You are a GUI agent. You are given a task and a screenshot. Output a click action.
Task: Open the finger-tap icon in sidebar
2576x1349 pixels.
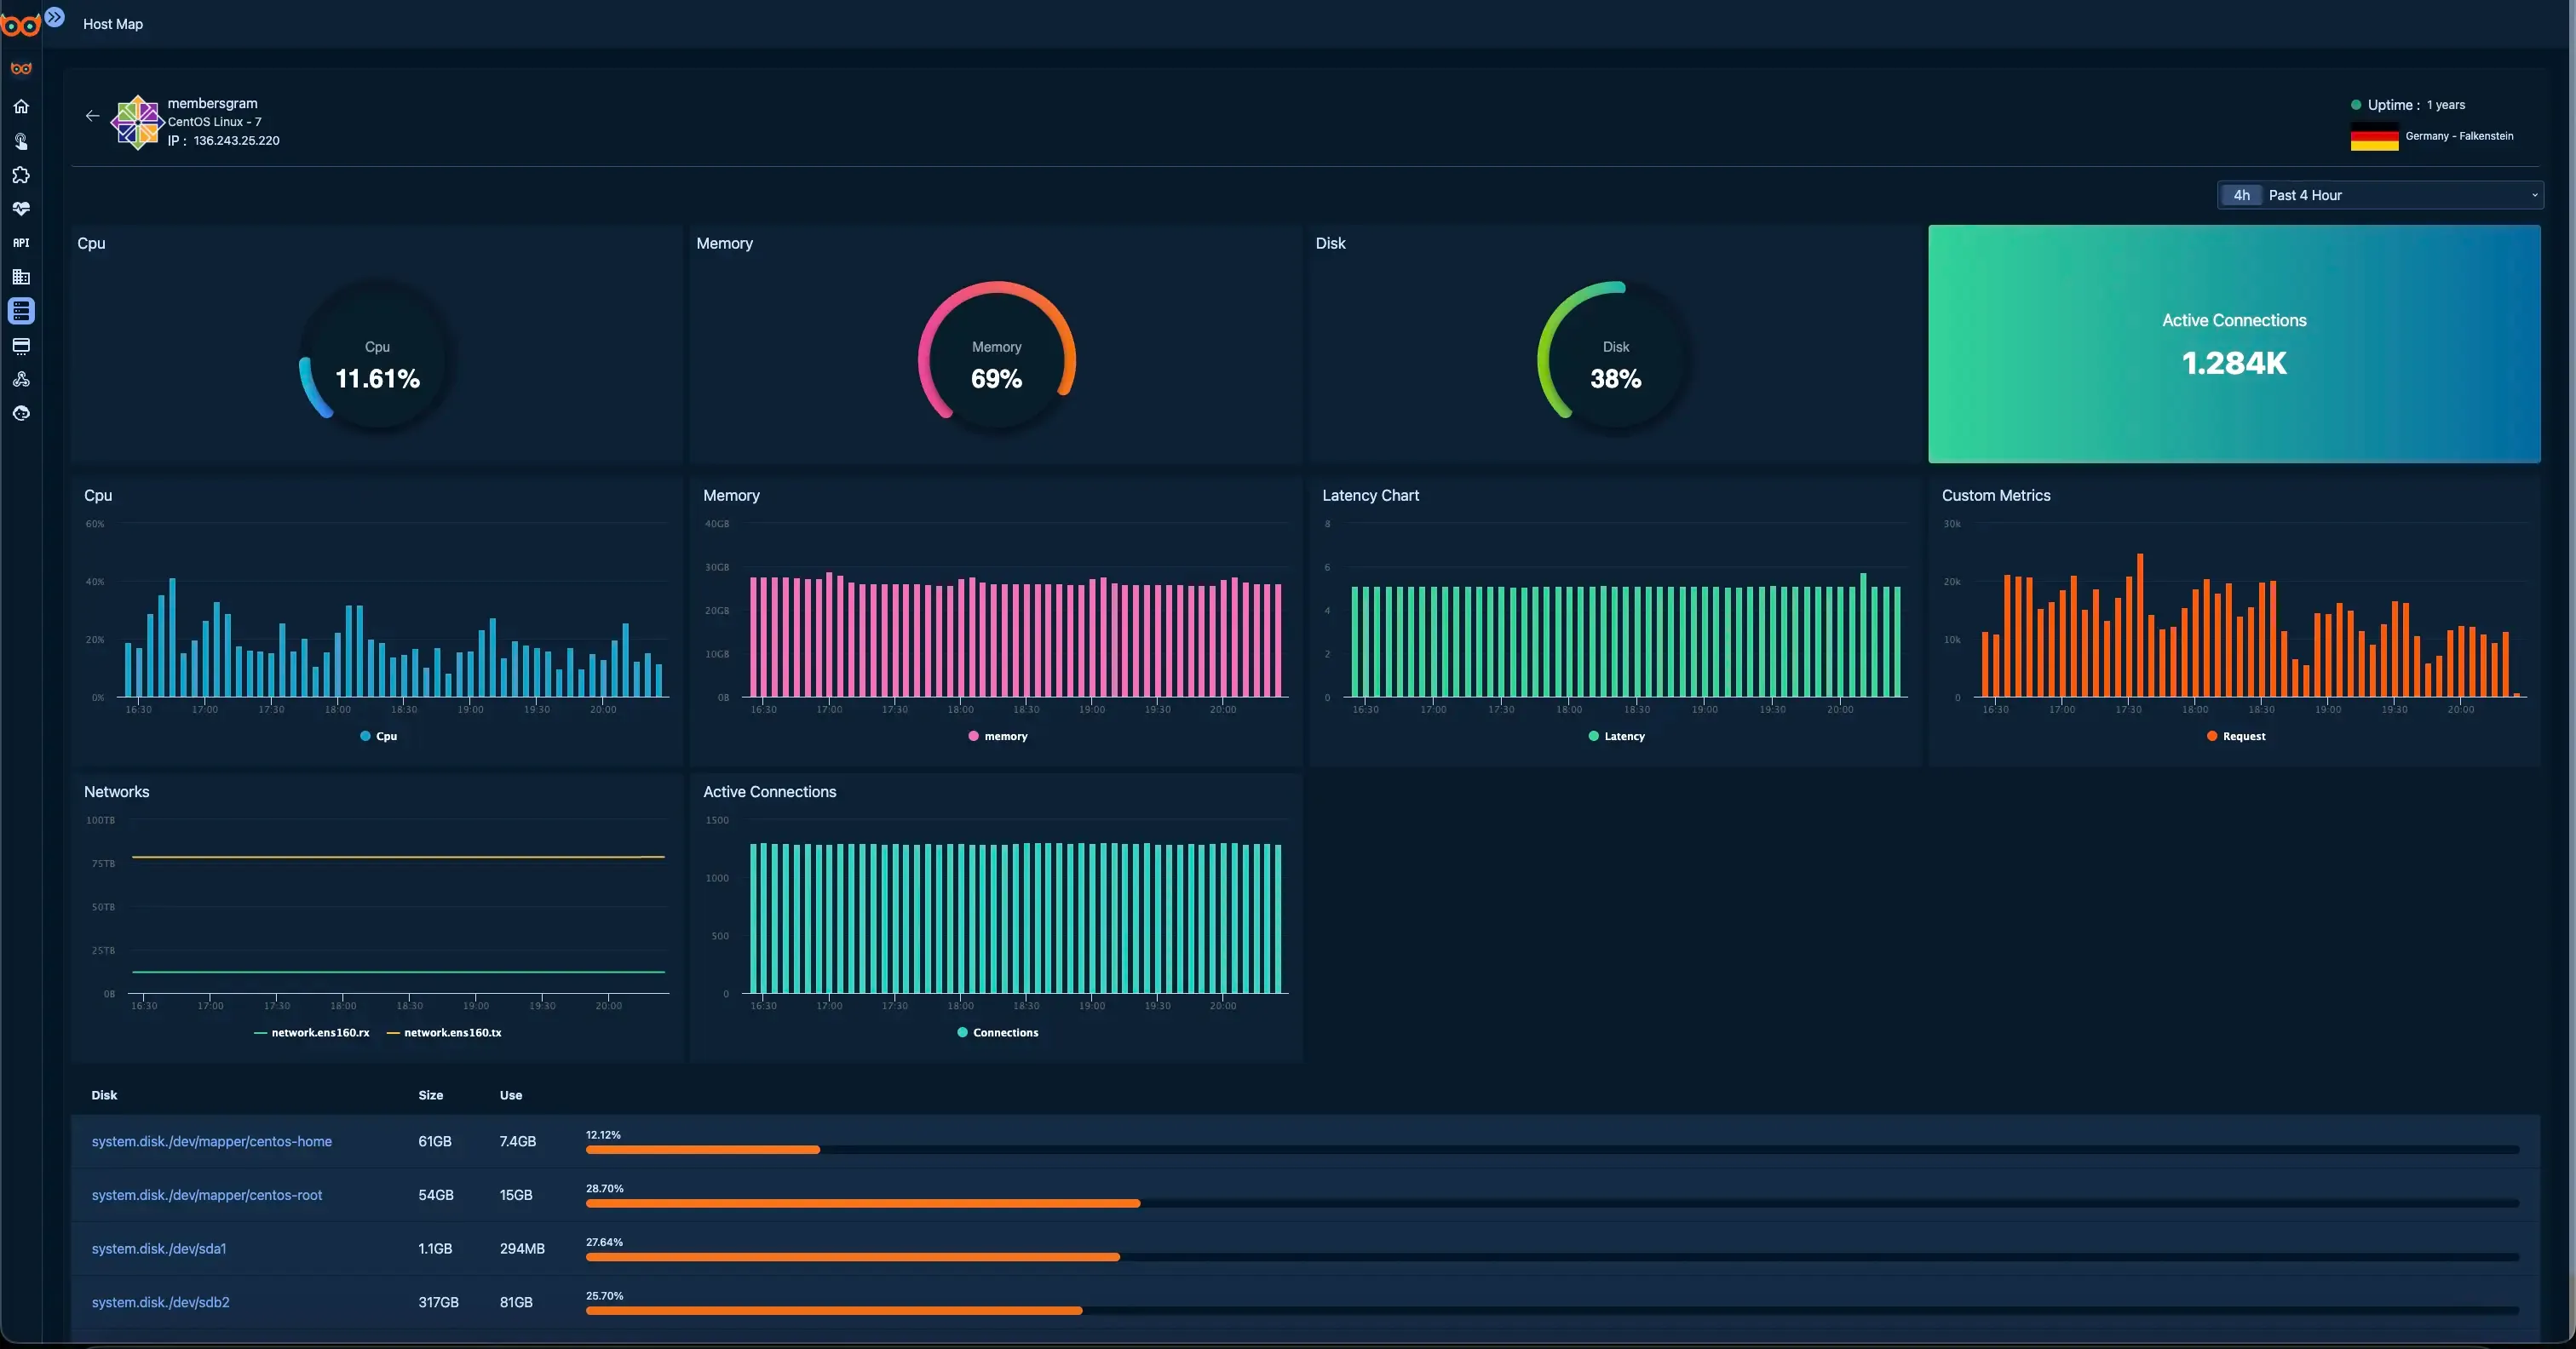[21, 141]
